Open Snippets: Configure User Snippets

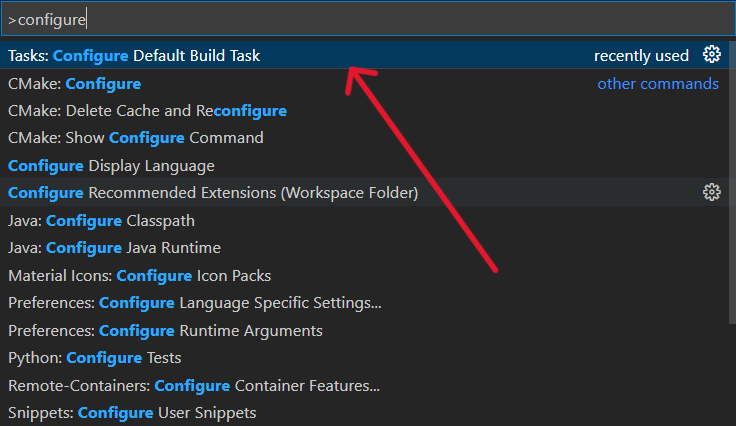click(x=132, y=412)
